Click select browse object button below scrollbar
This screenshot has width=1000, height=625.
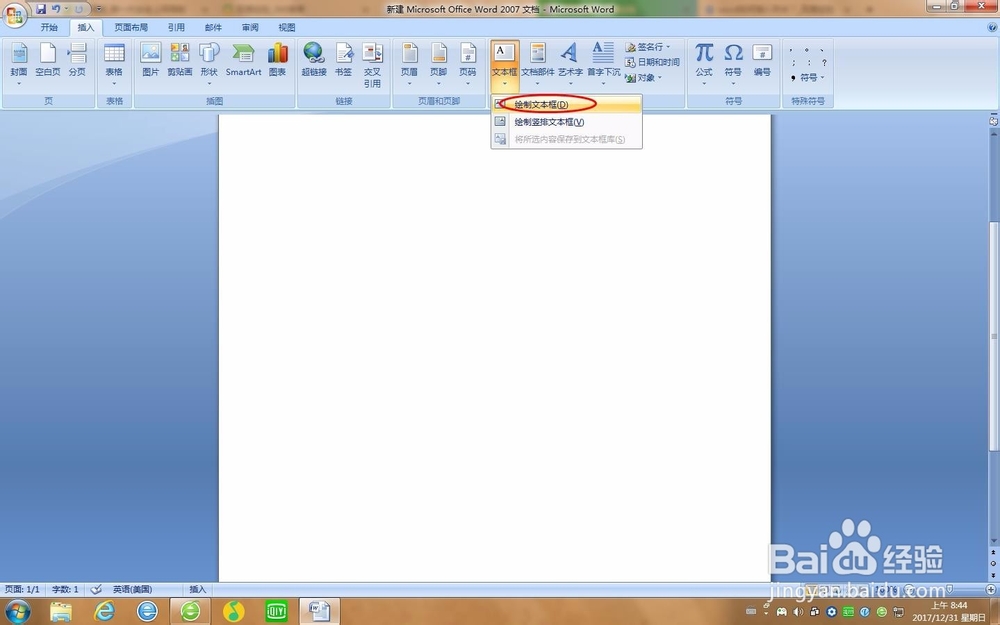tap(994, 564)
